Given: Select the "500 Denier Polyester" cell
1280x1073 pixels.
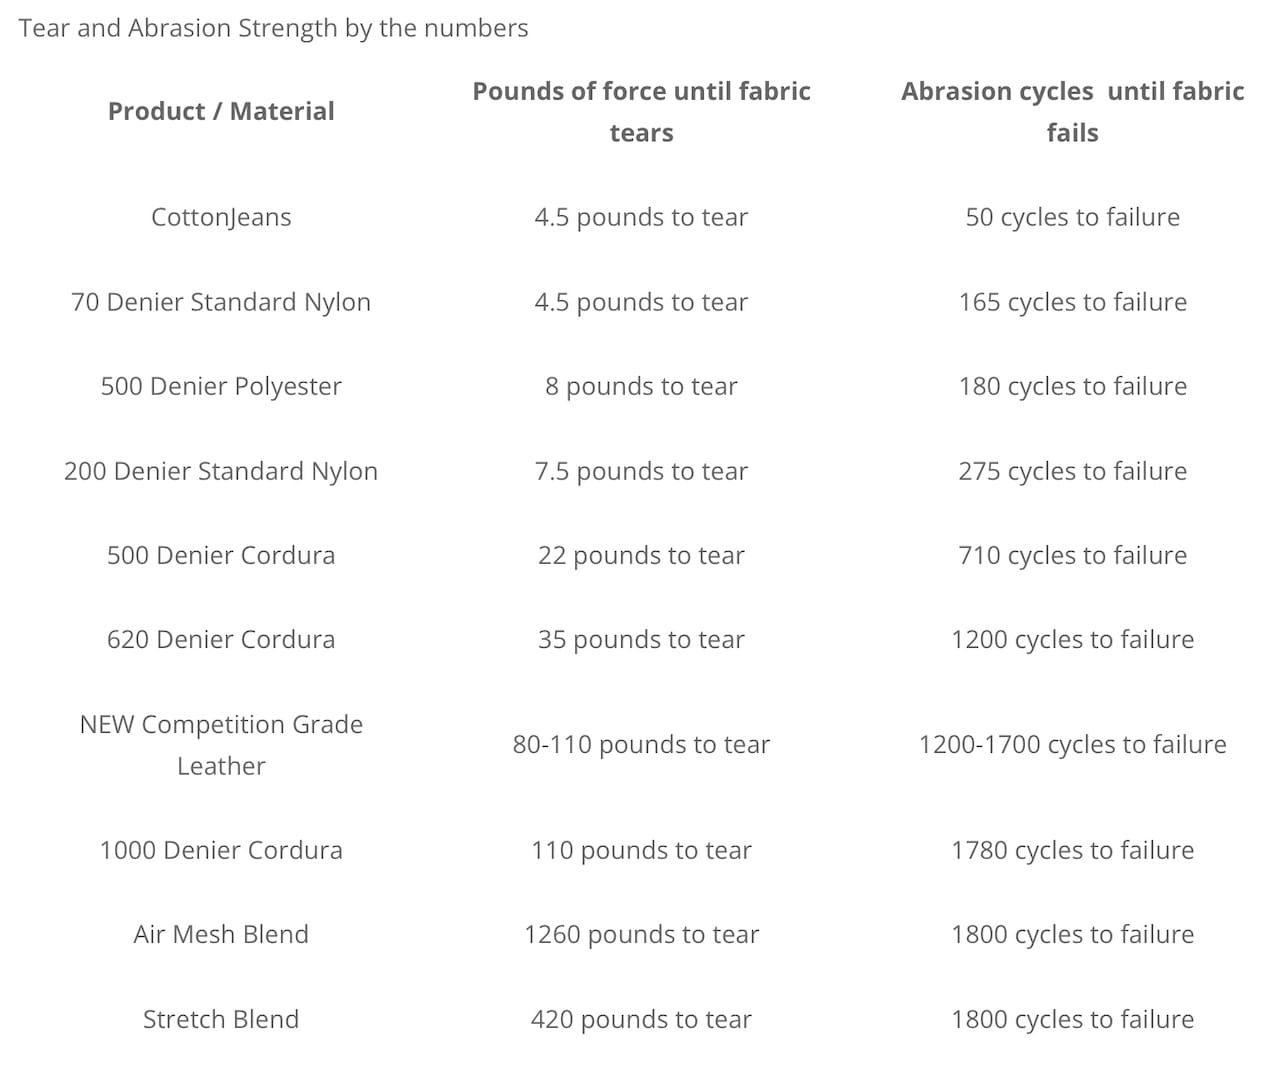Looking at the screenshot, I should coord(221,386).
